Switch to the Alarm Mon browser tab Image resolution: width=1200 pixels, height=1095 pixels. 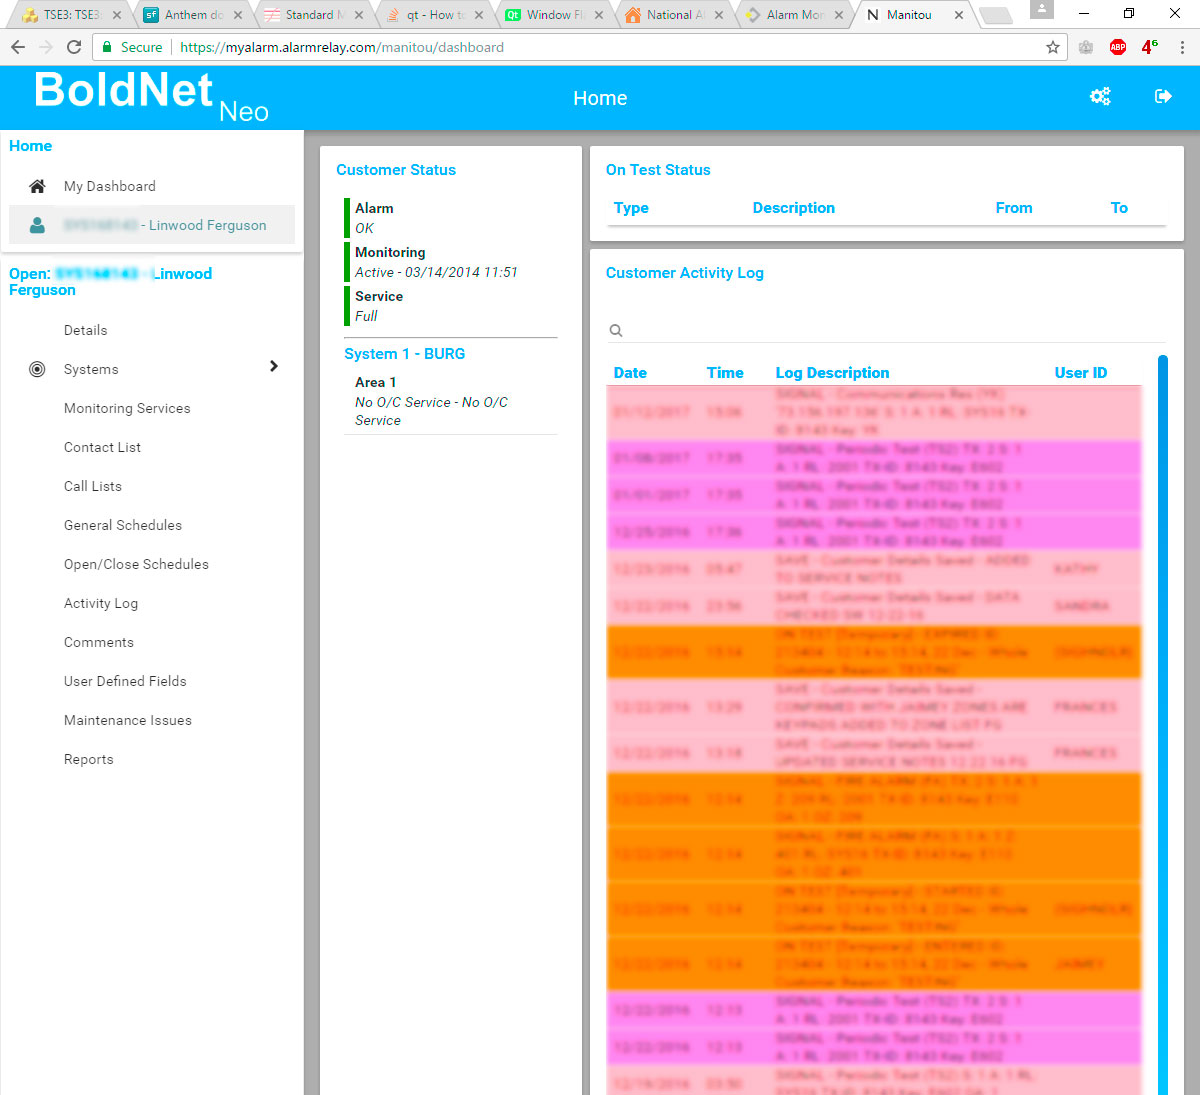click(796, 15)
